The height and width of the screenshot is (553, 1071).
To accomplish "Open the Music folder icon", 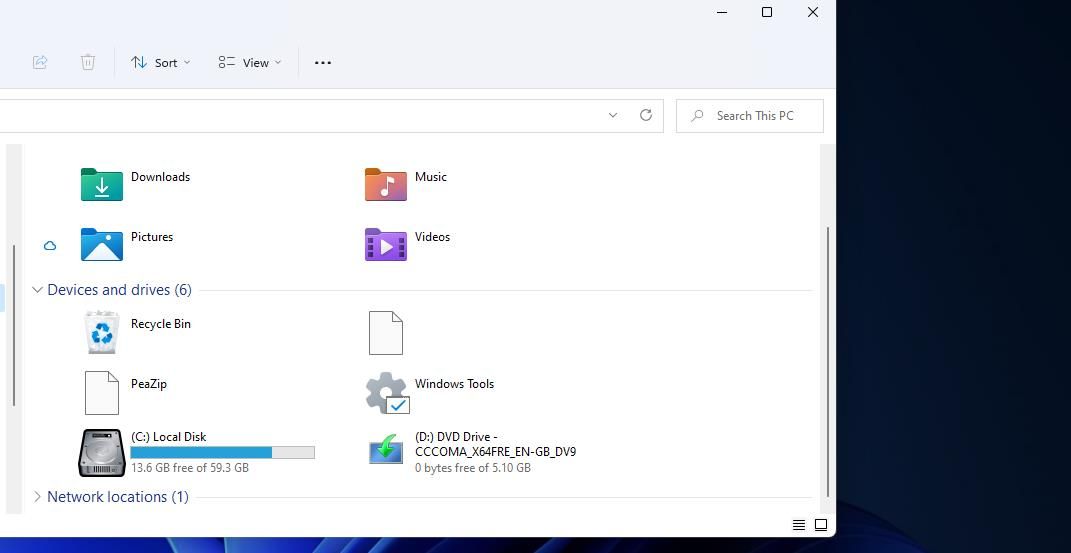I will (x=385, y=185).
